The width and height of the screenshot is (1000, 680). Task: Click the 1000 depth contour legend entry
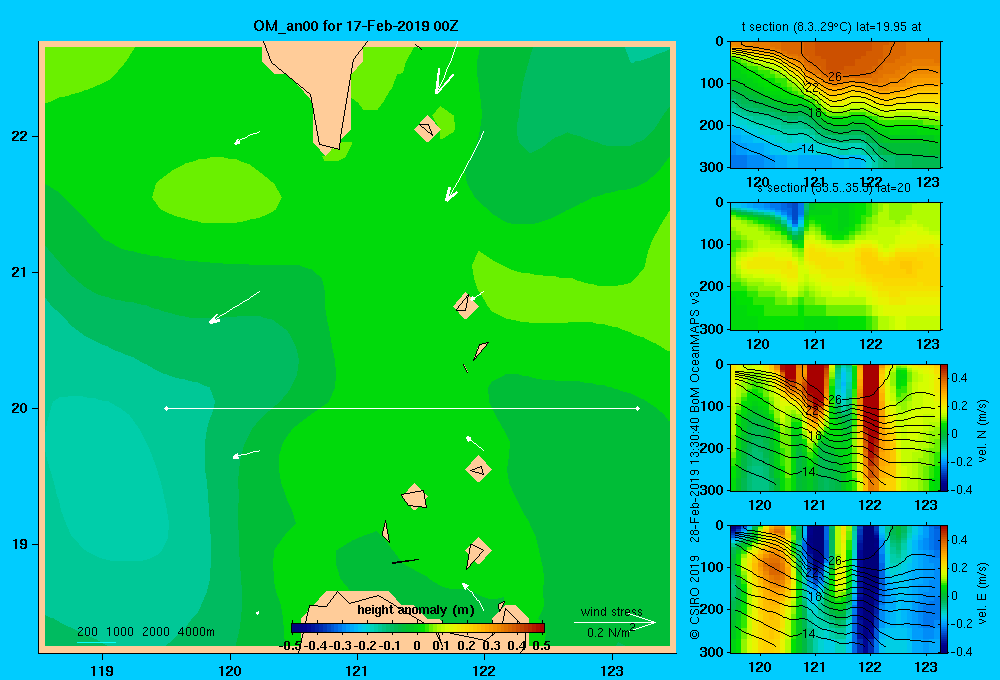pyautogui.click(x=120, y=632)
